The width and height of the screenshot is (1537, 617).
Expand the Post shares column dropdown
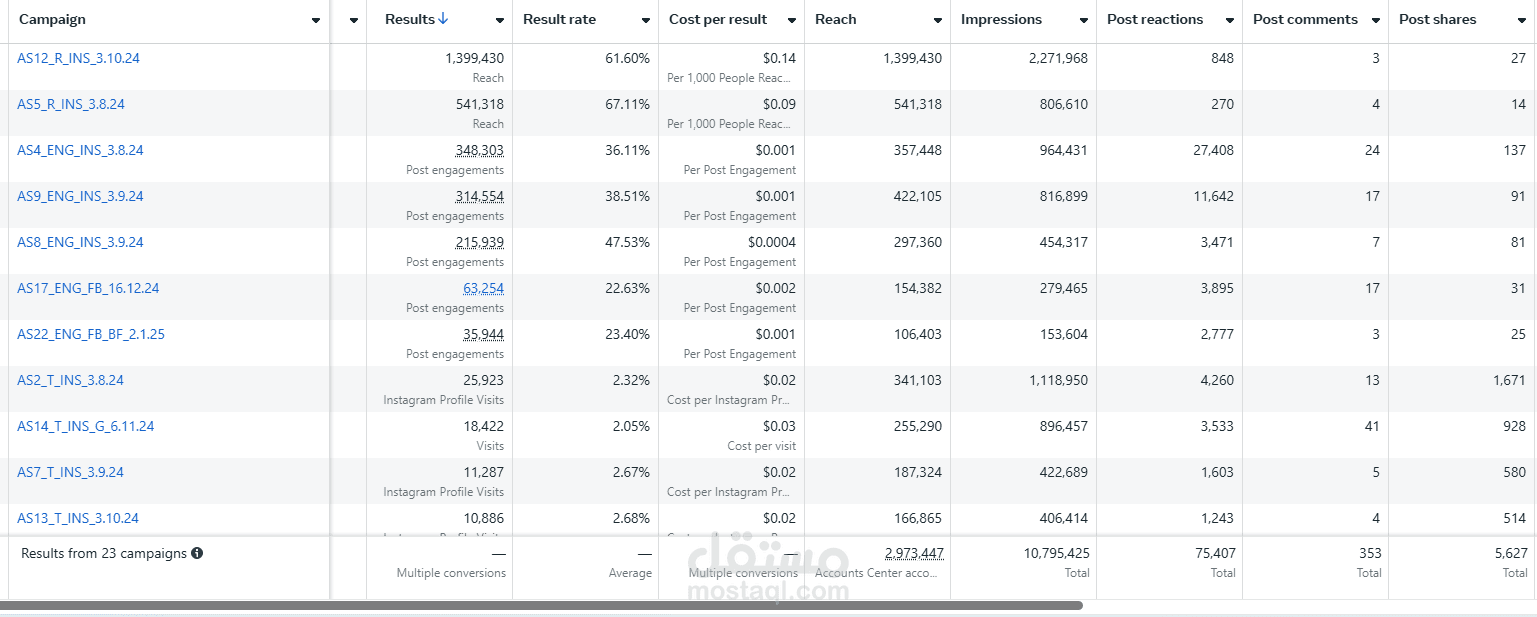tap(1521, 20)
